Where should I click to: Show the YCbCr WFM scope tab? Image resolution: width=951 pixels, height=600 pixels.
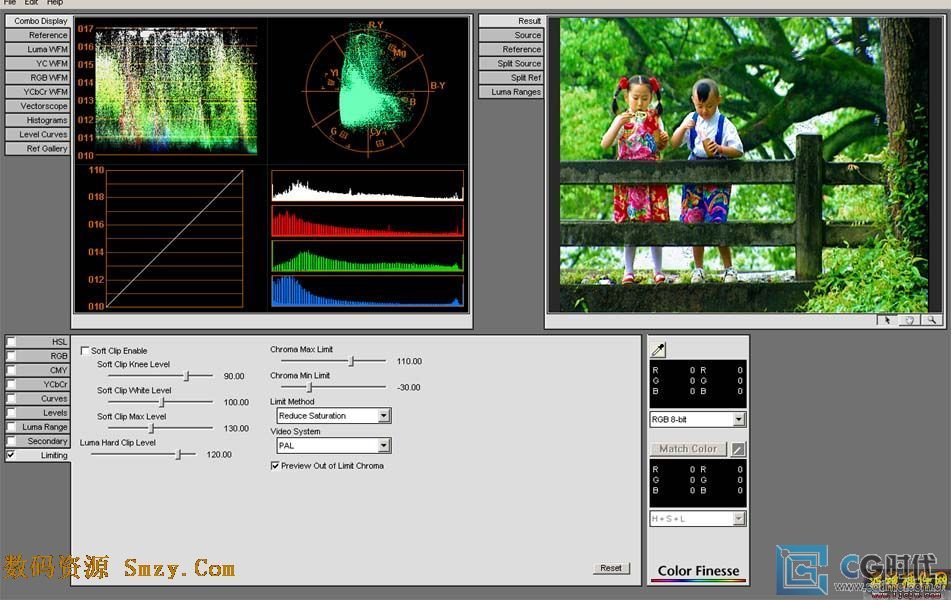pyautogui.click(x=38, y=92)
